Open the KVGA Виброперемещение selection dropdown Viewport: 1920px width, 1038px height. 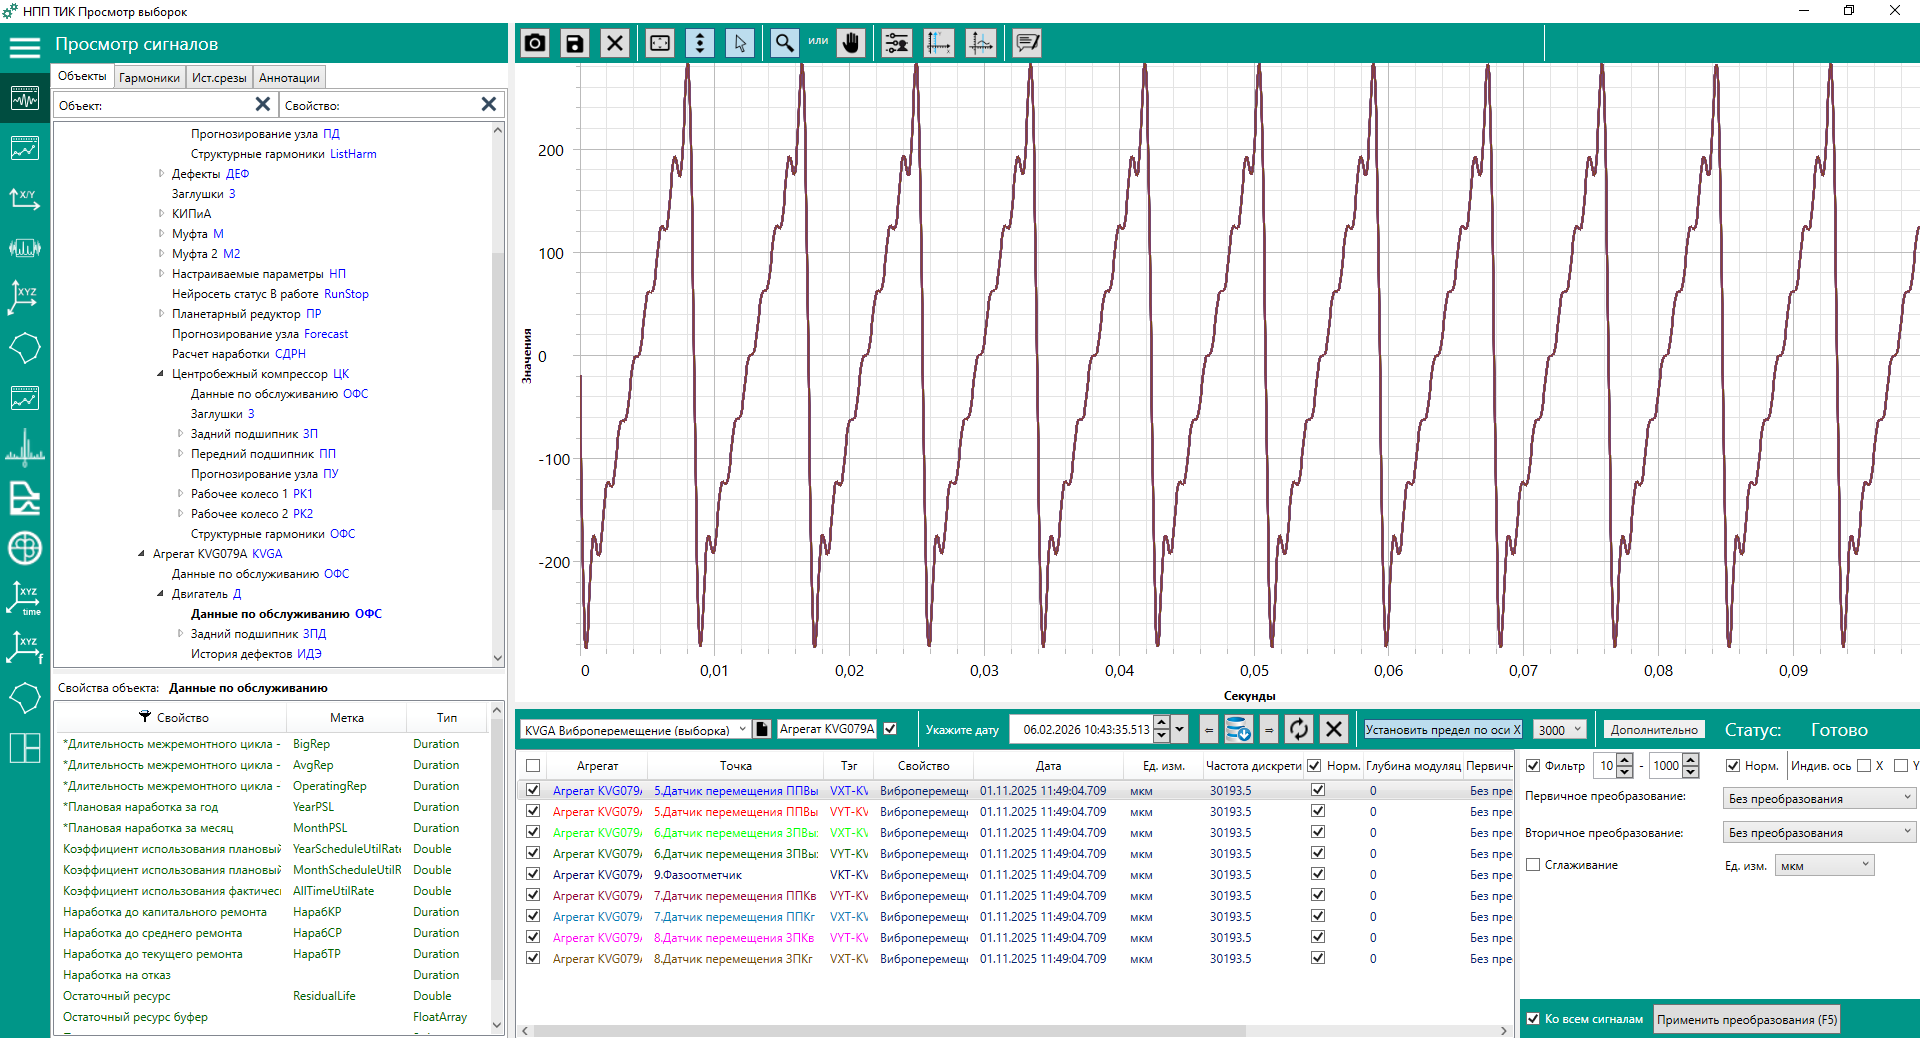click(x=636, y=730)
